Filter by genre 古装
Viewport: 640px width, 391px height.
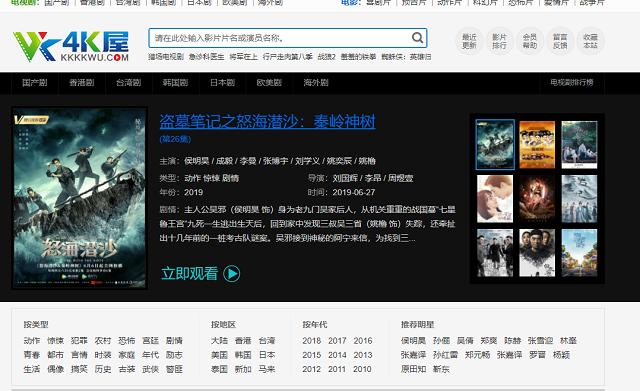coord(127,369)
